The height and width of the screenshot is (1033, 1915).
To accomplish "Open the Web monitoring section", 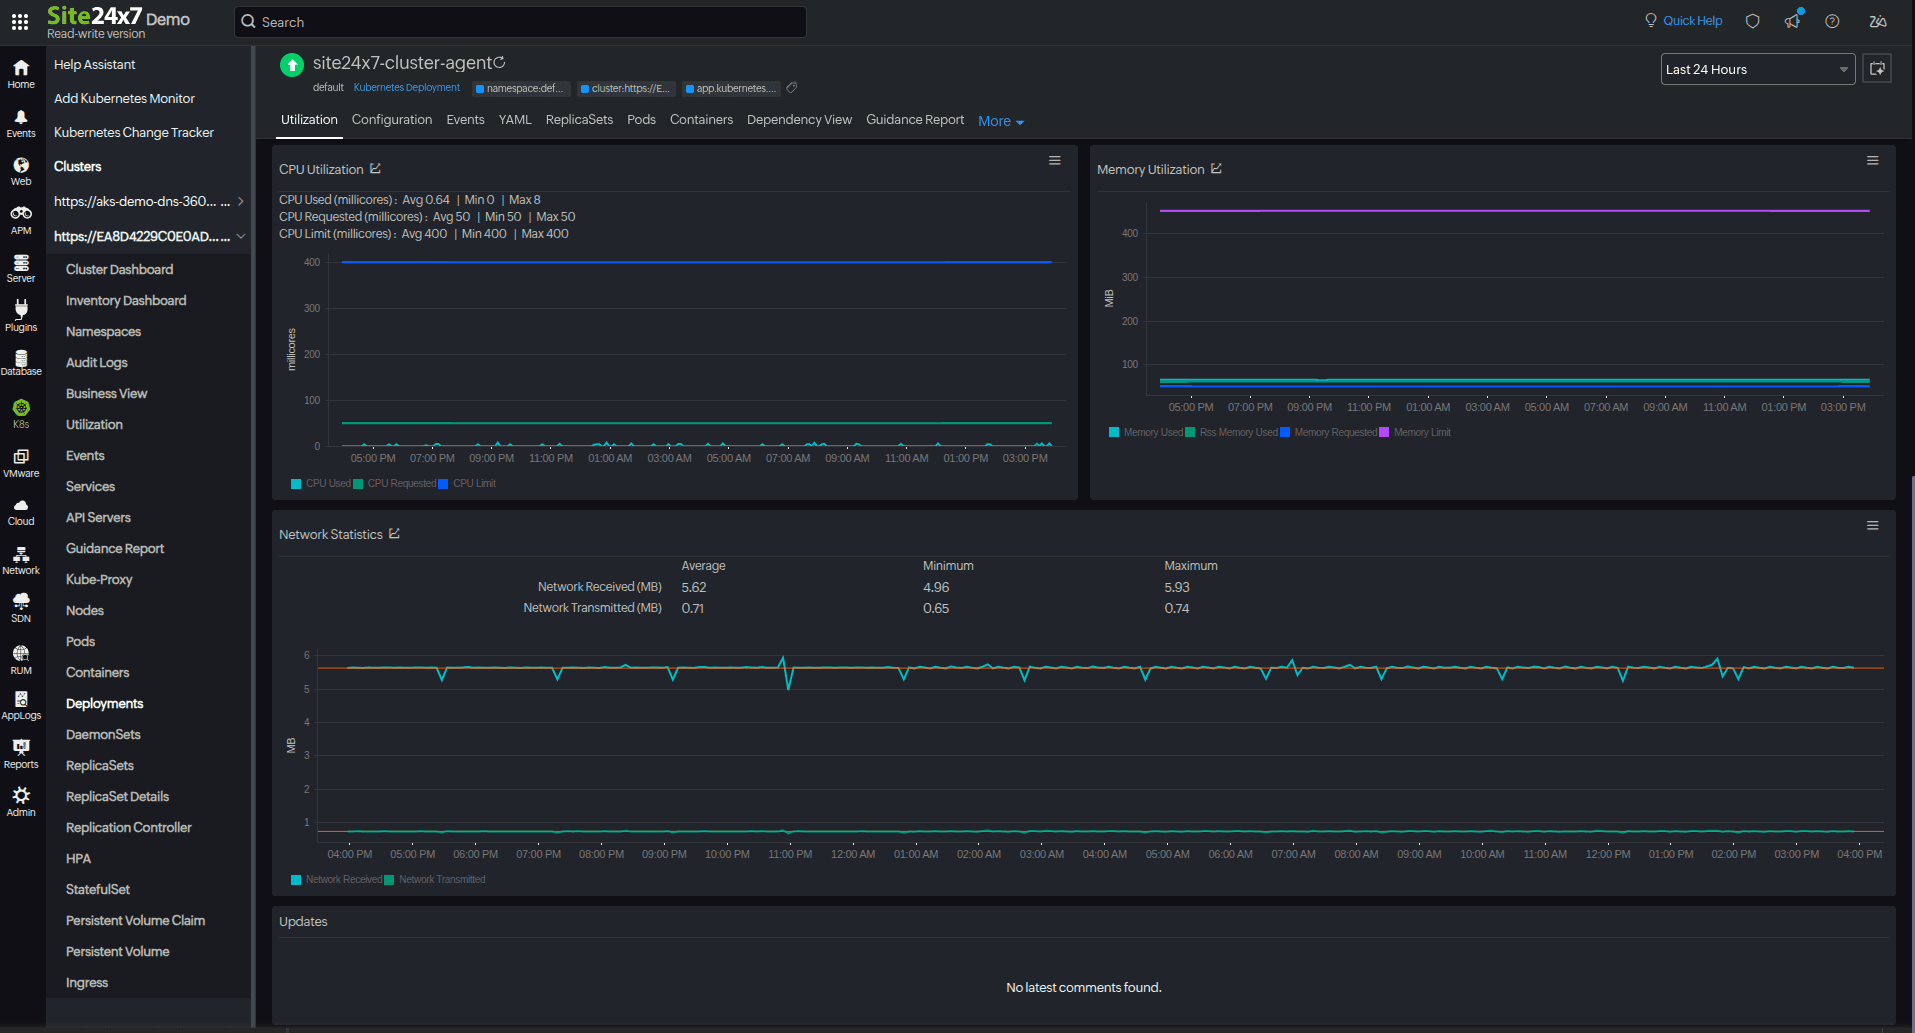I will 21,172.
